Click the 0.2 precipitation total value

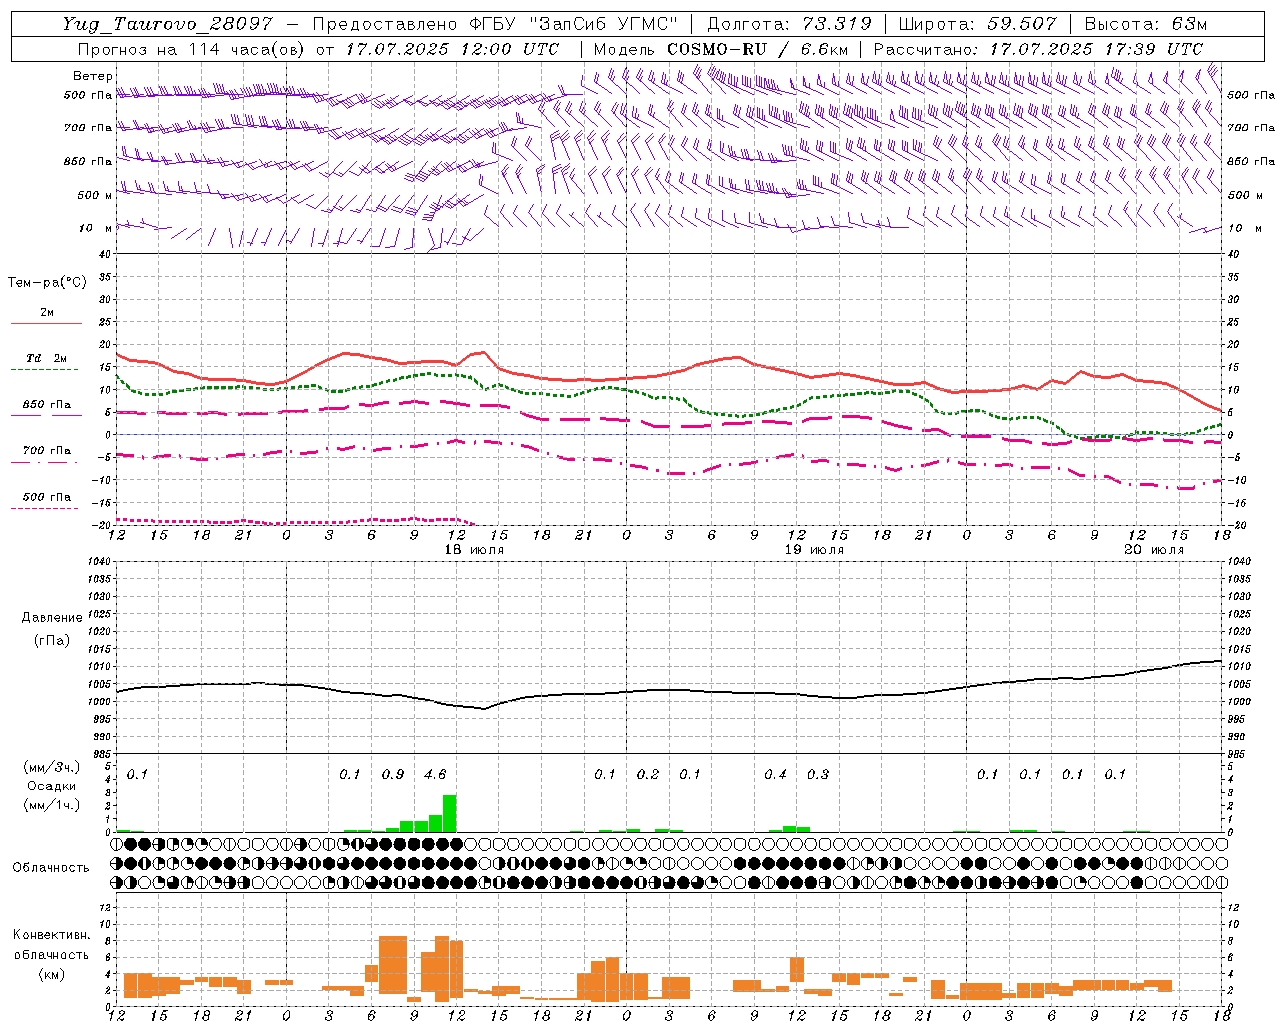[x=648, y=774]
